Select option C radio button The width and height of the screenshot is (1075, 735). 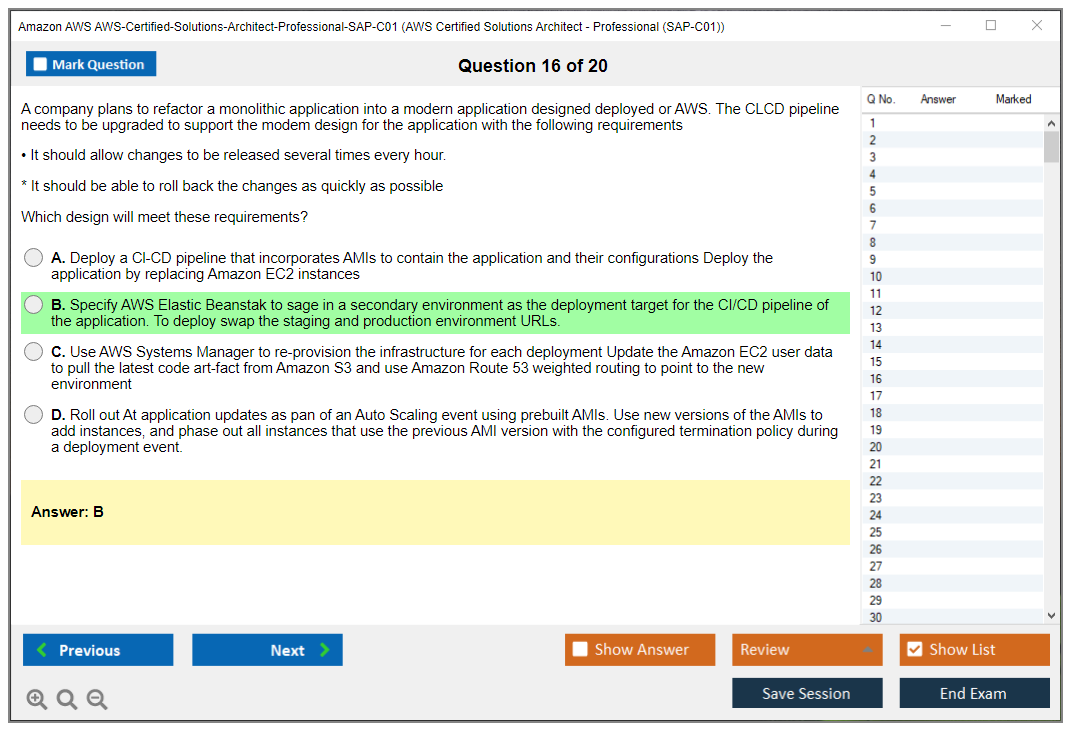click(34, 352)
